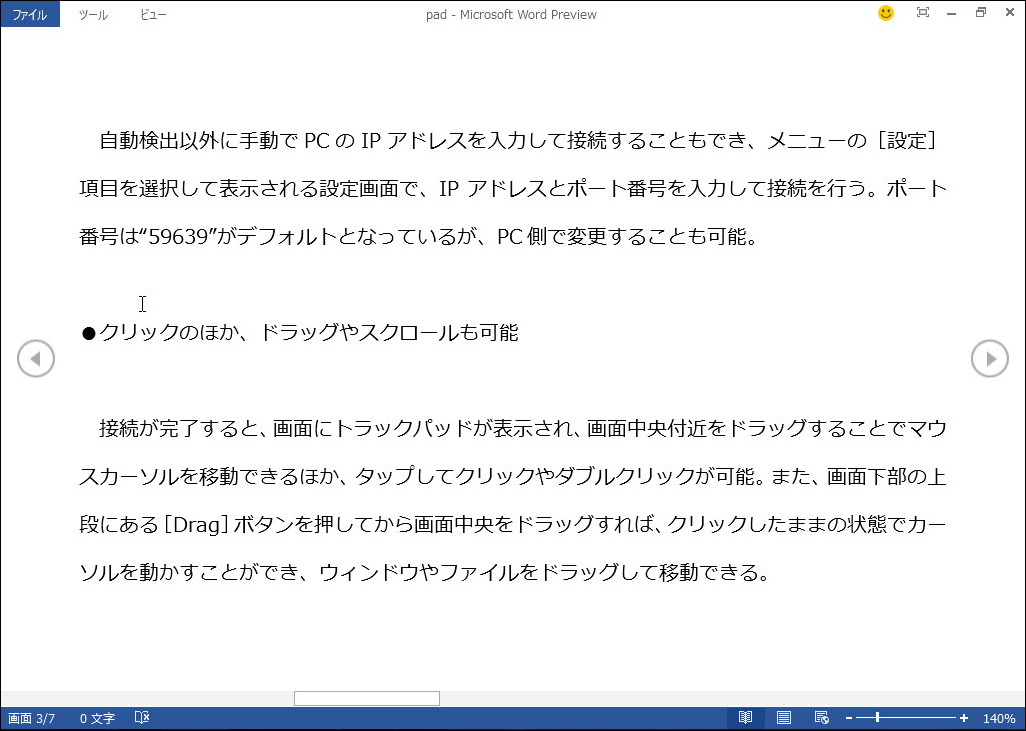Expand the ビュー dropdown menu
Image resolution: width=1026 pixels, height=731 pixels.
(x=152, y=15)
